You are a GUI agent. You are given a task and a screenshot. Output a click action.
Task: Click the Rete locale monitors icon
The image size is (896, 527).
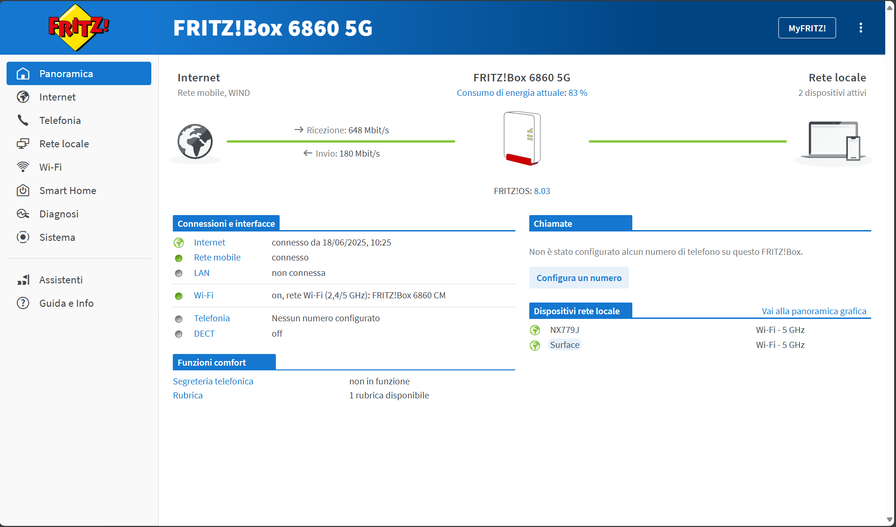(23, 144)
